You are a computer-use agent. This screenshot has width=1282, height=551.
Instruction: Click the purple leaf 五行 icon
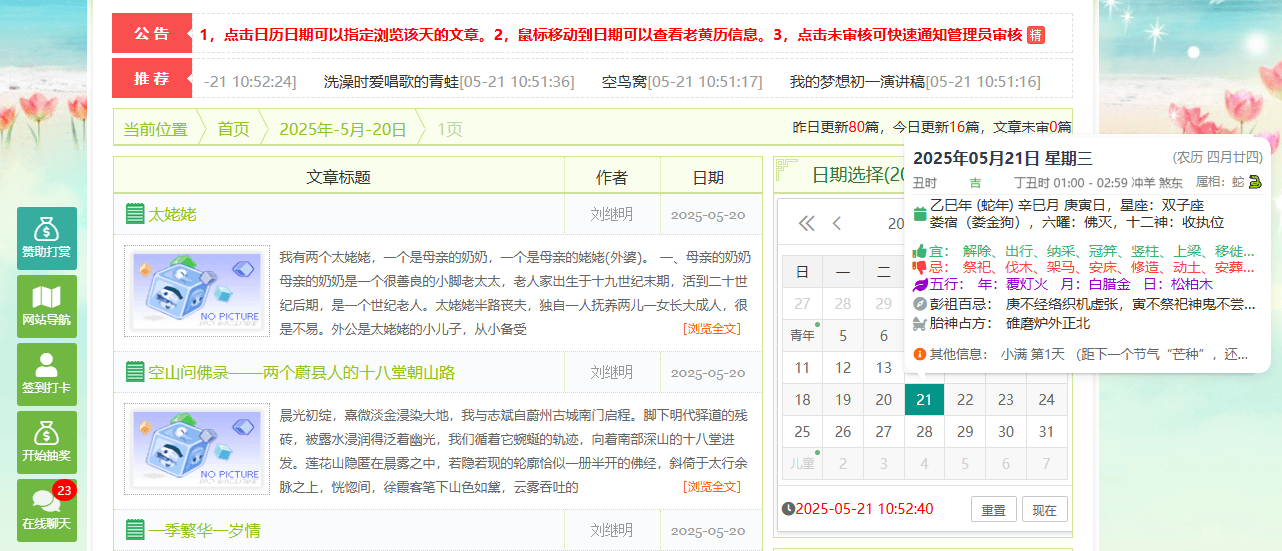pos(920,284)
